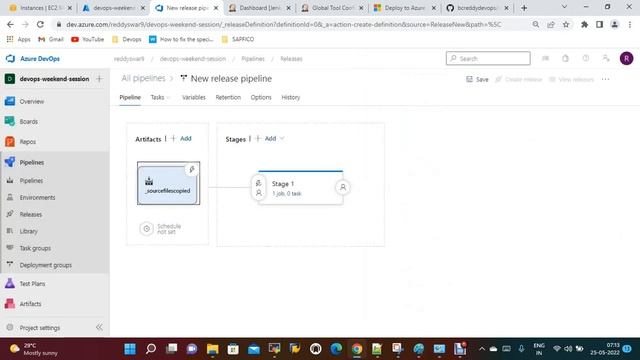Open the help icon in the header
Viewport: 640px width, 360px height.
[586, 58]
